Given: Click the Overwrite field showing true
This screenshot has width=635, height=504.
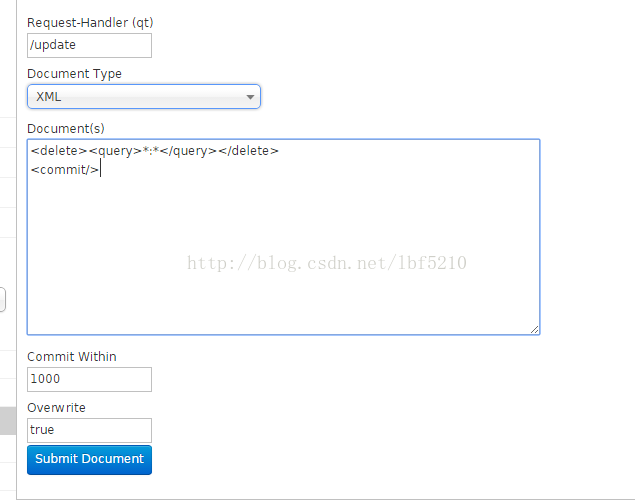Looking at the screenshot, I should pos(89,430).
